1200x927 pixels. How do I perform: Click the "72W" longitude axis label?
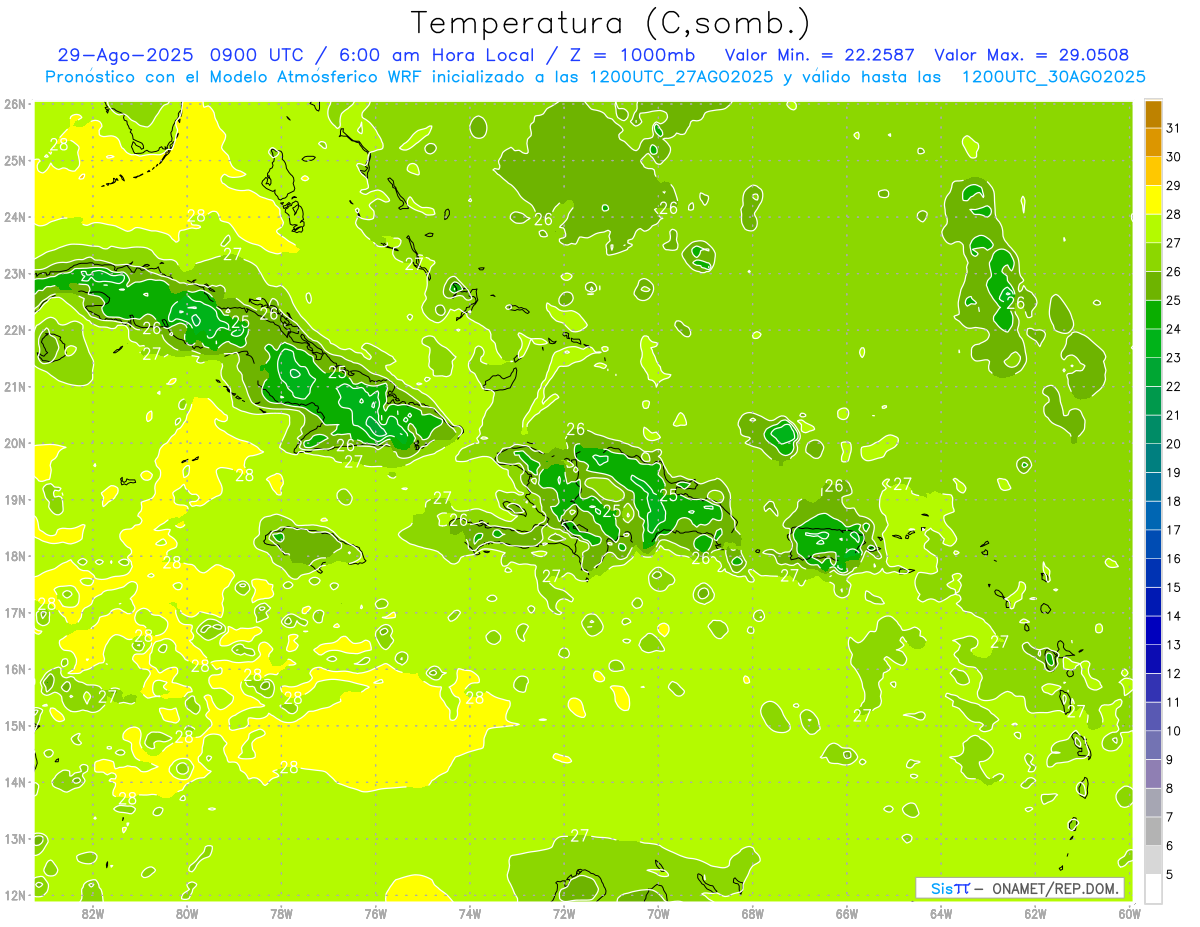564,913
